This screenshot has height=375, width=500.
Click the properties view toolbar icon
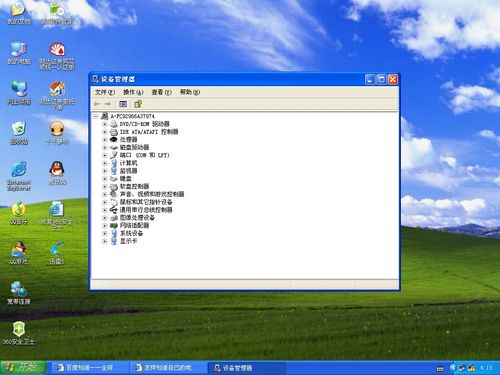tap(123, 104)
